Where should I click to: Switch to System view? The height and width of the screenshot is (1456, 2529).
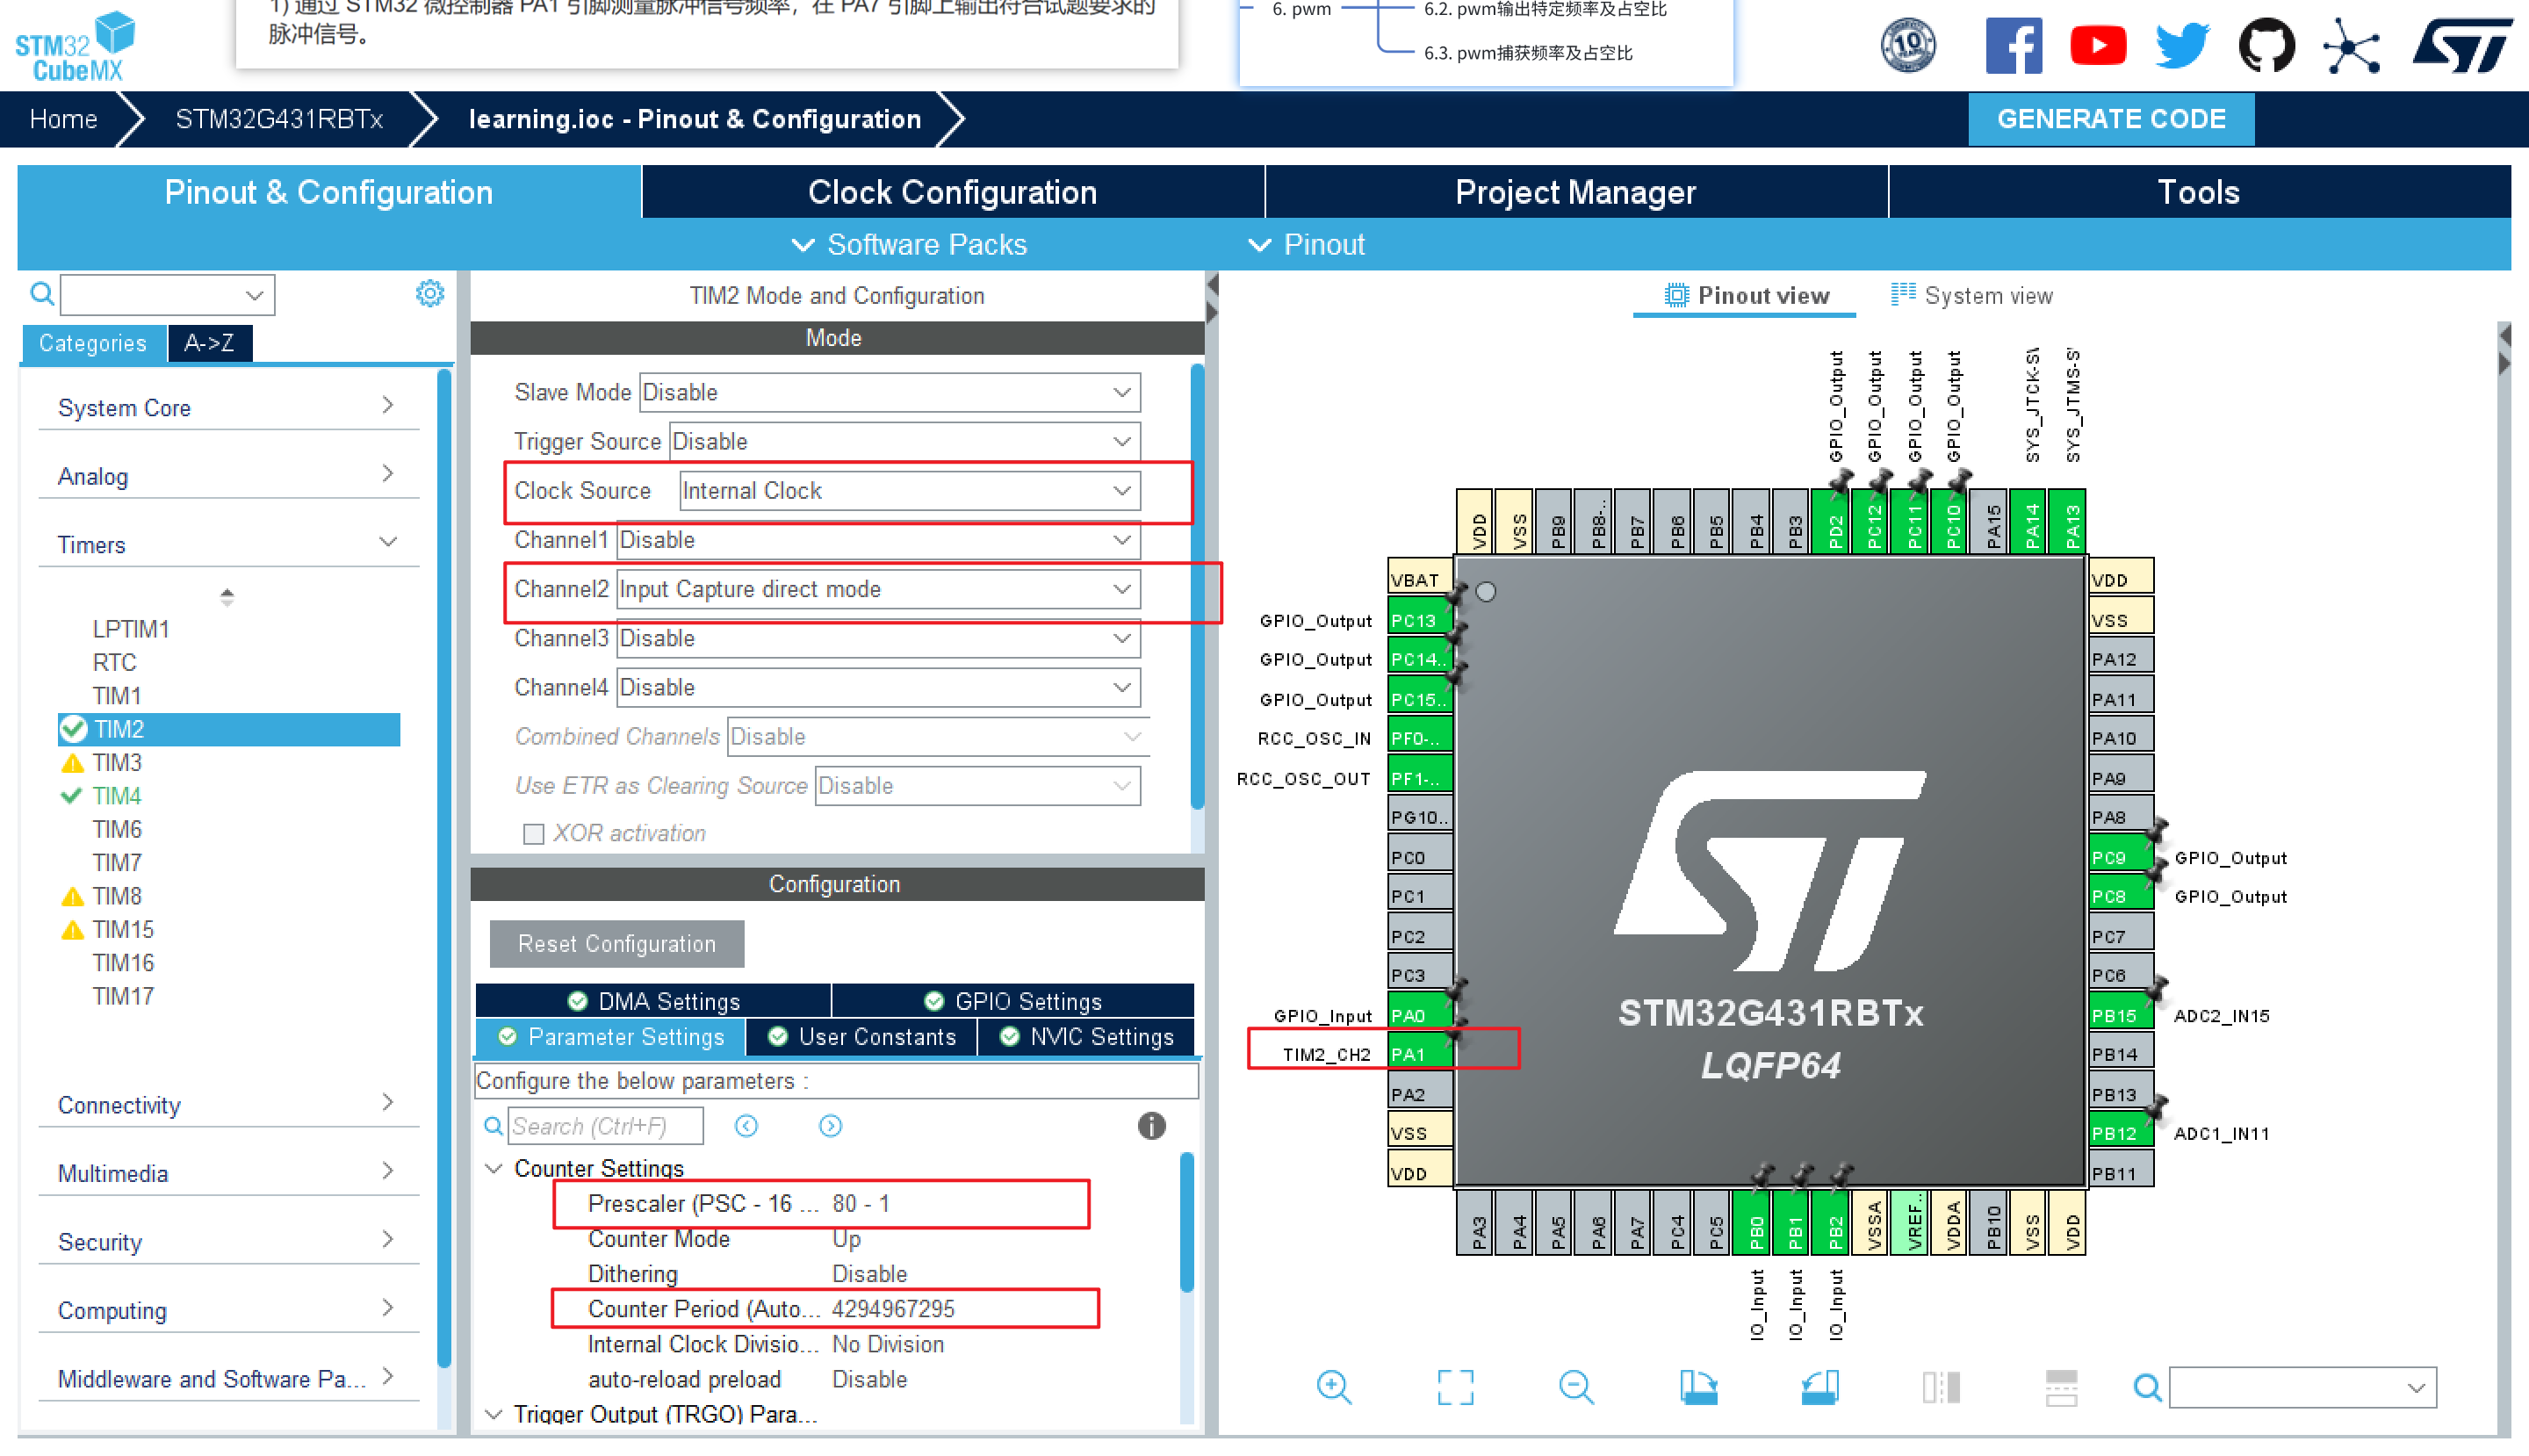pyautogui.click(x=1971, y=295)
